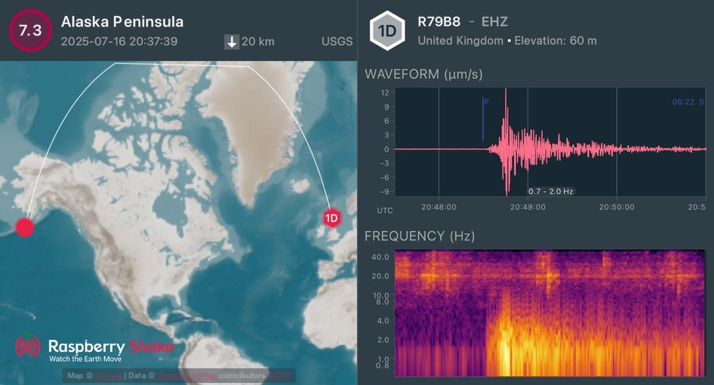Click the UTC axis label

(x=385, y=210)
